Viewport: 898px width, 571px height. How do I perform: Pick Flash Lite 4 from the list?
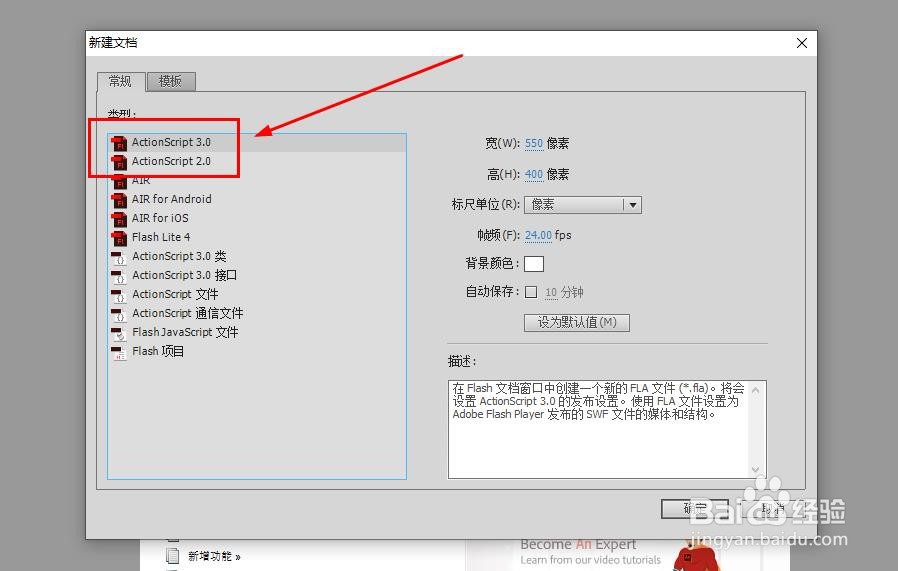coord(257,237)
